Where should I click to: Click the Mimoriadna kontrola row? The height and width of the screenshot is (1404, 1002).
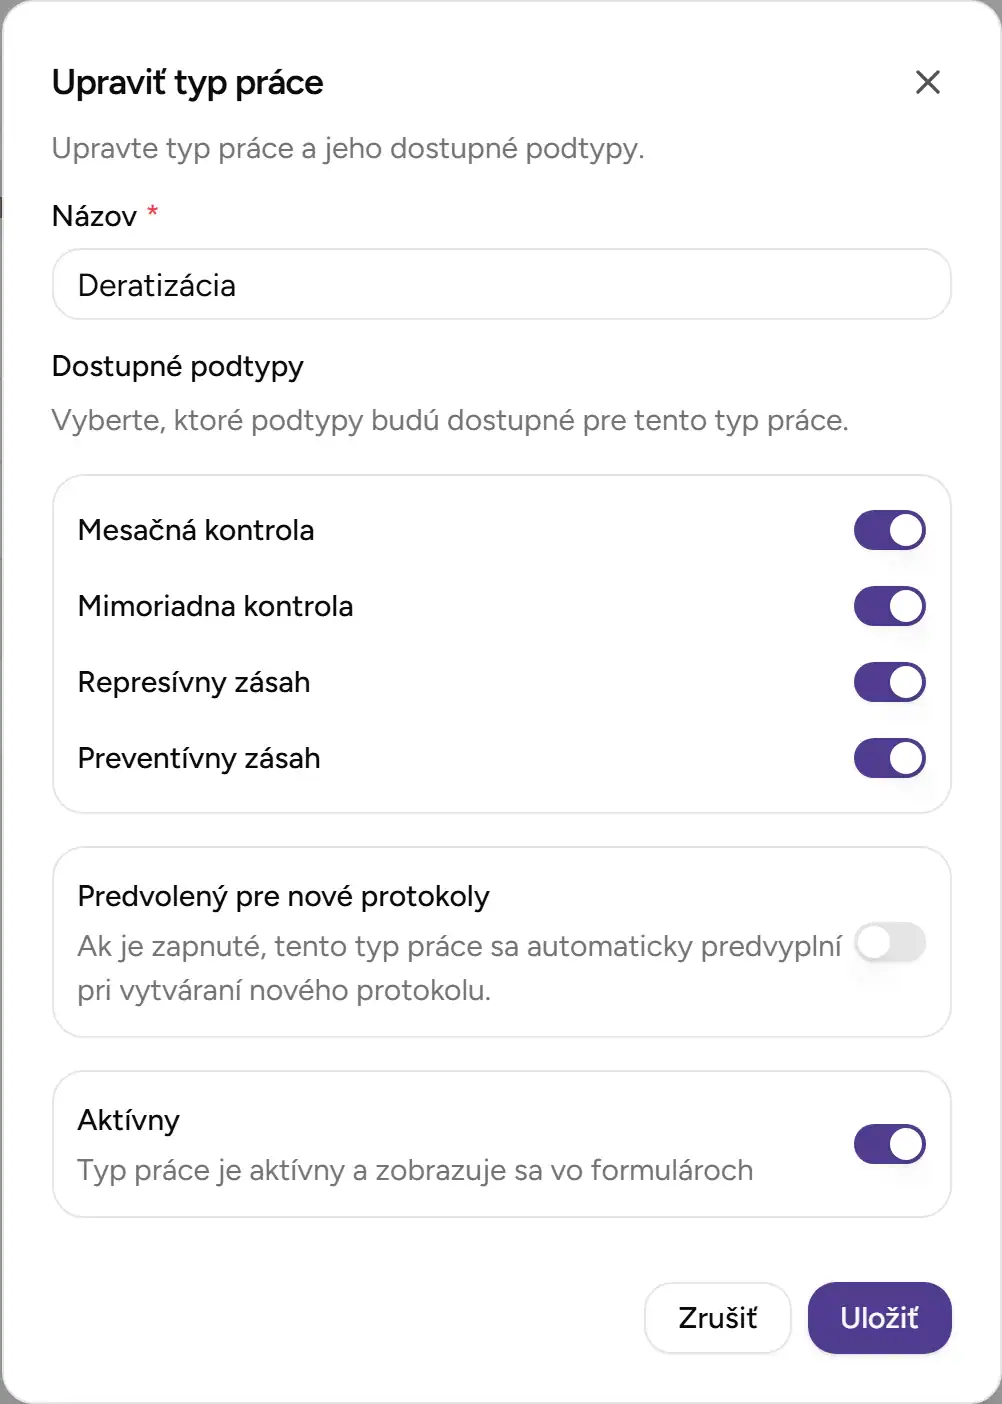point(215,605)
